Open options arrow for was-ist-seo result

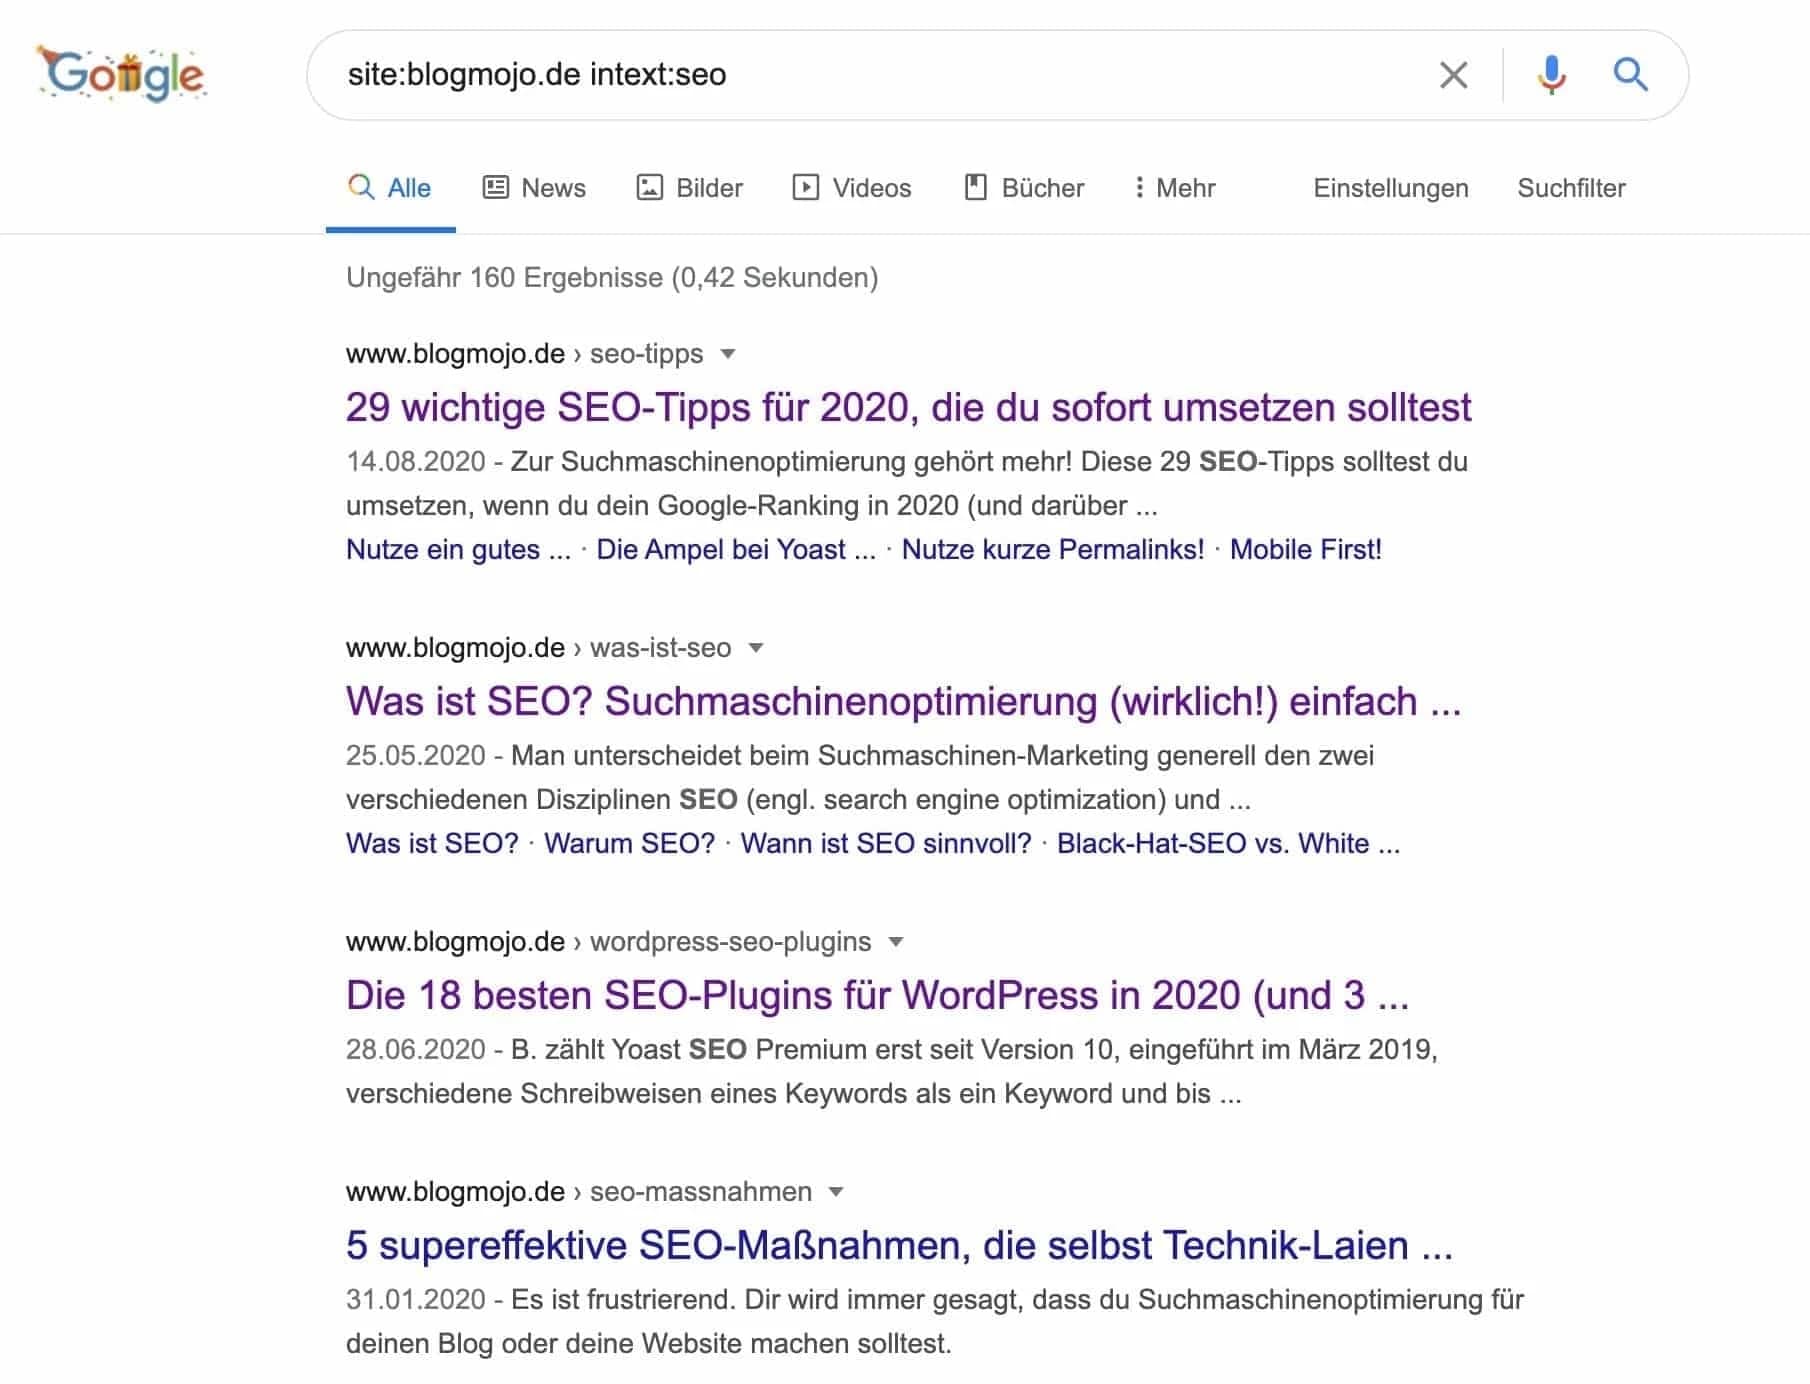tap(757, 648)
